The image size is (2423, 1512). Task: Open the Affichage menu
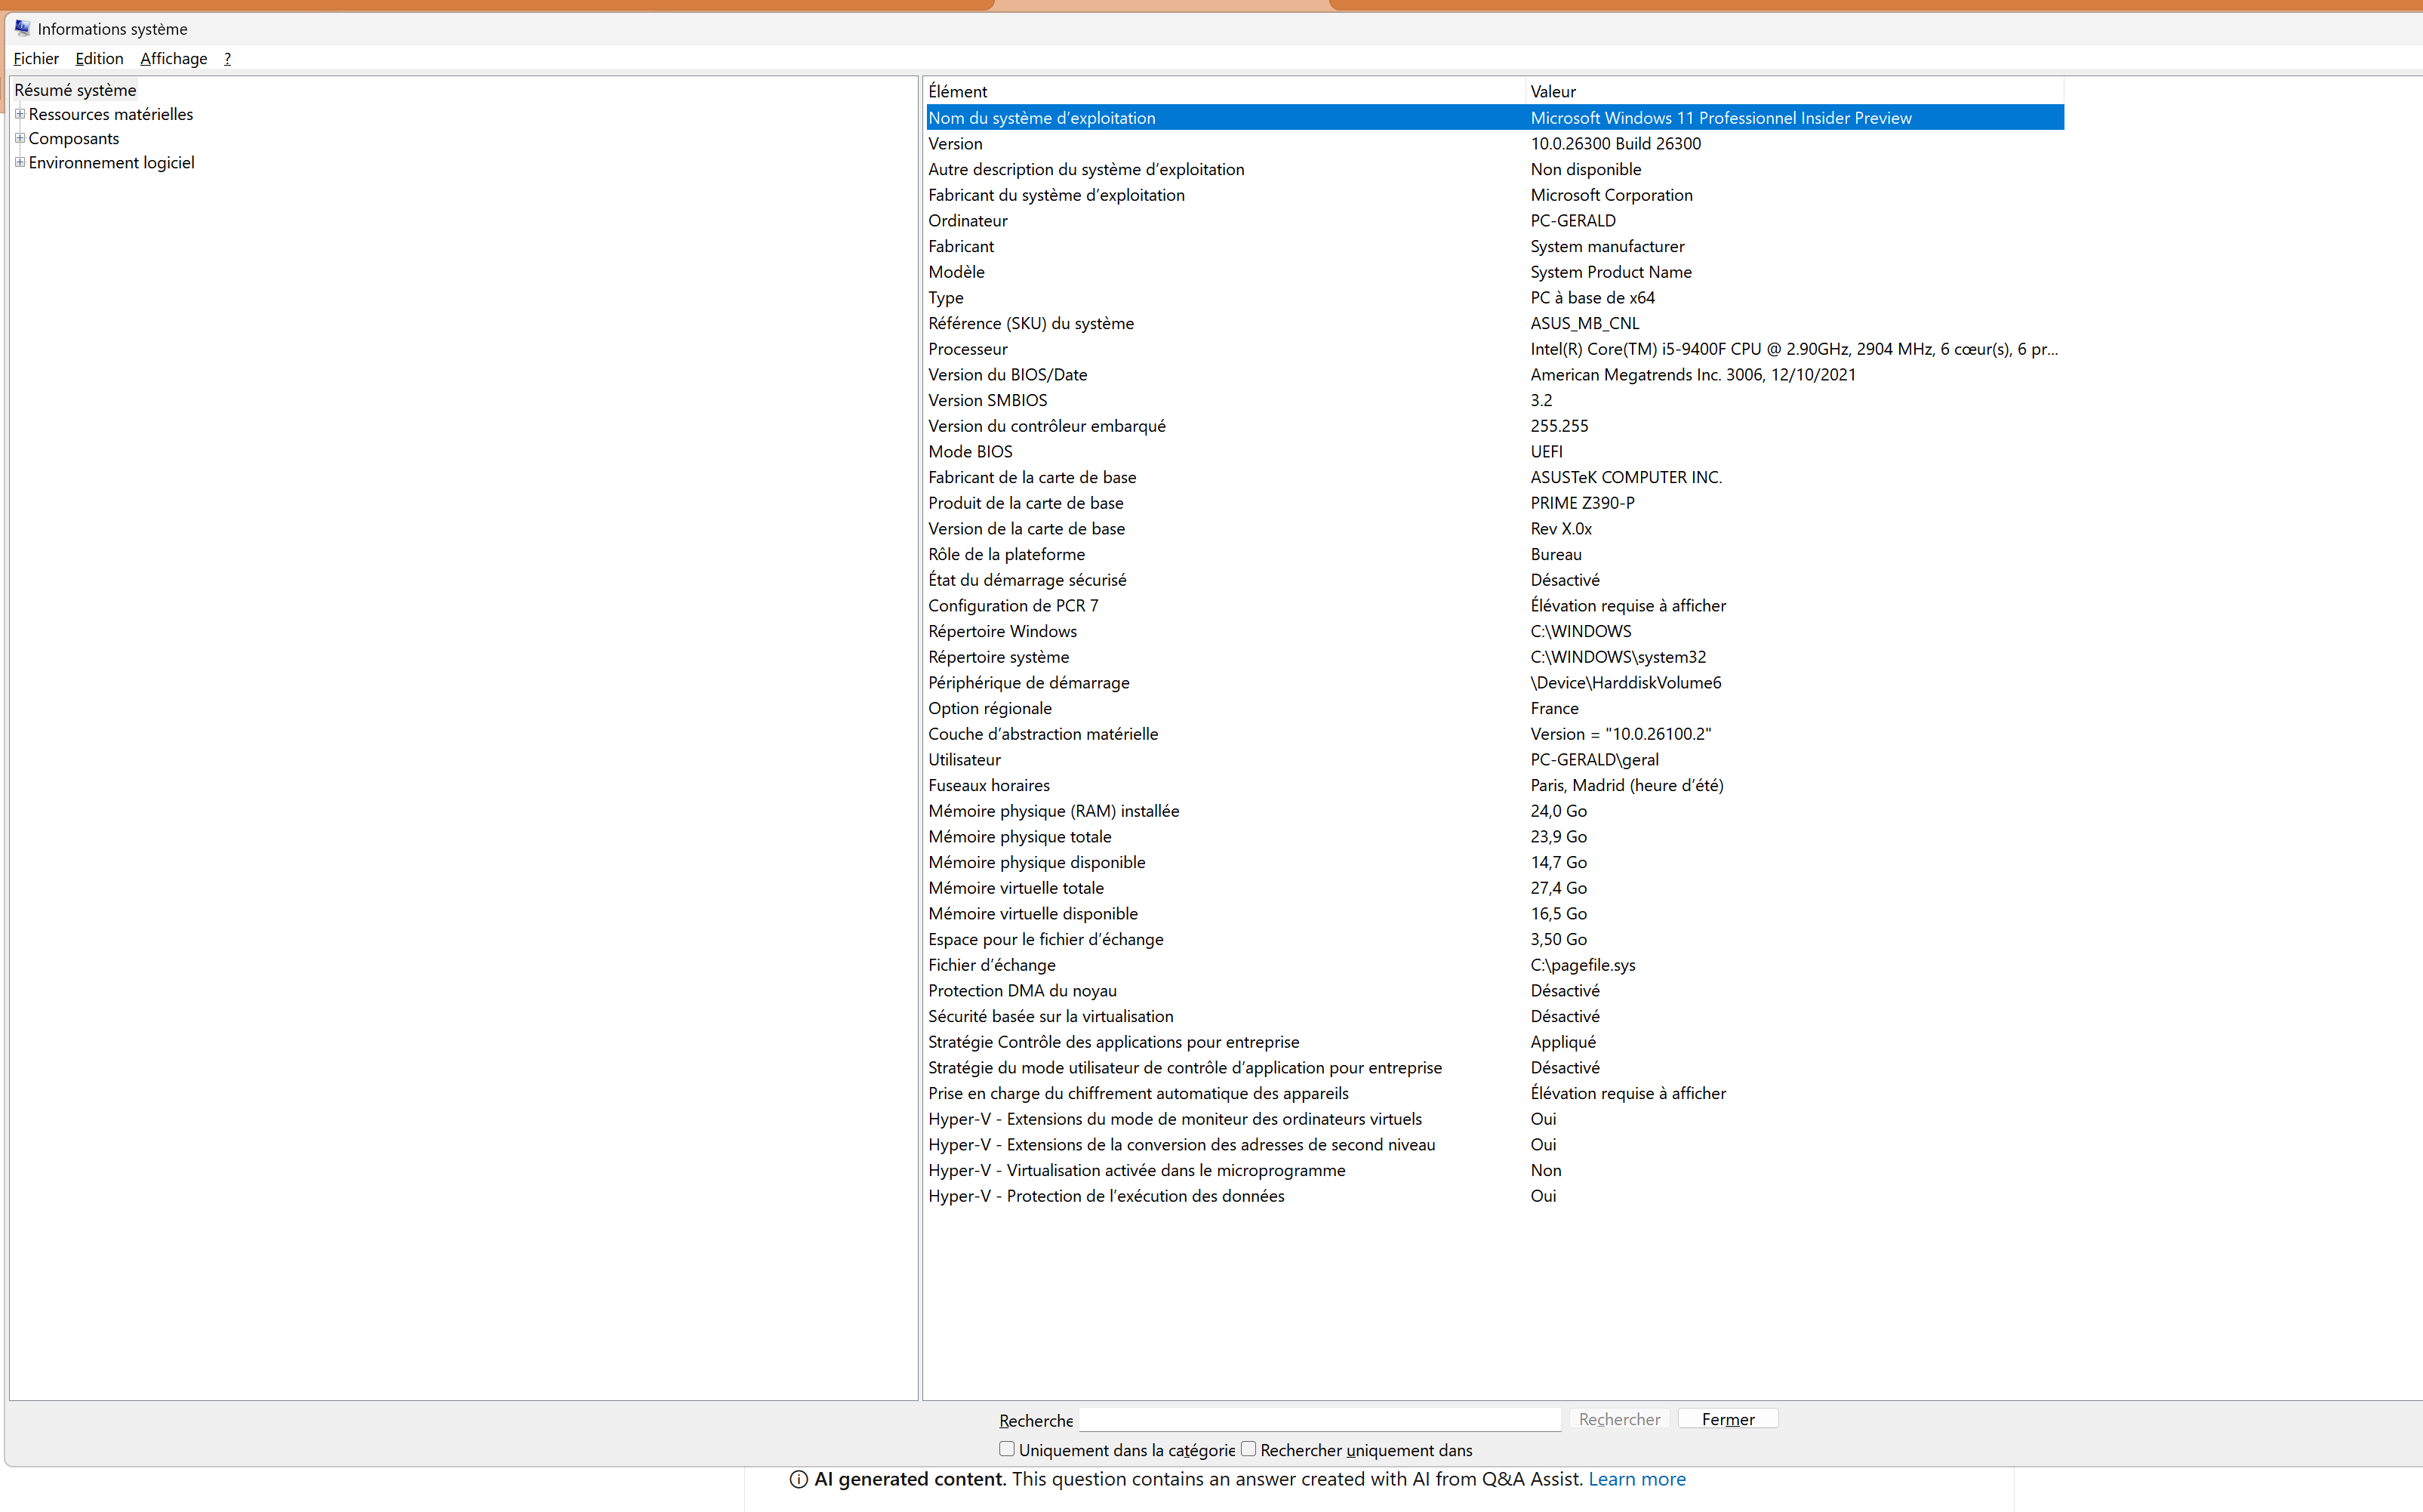173,58
